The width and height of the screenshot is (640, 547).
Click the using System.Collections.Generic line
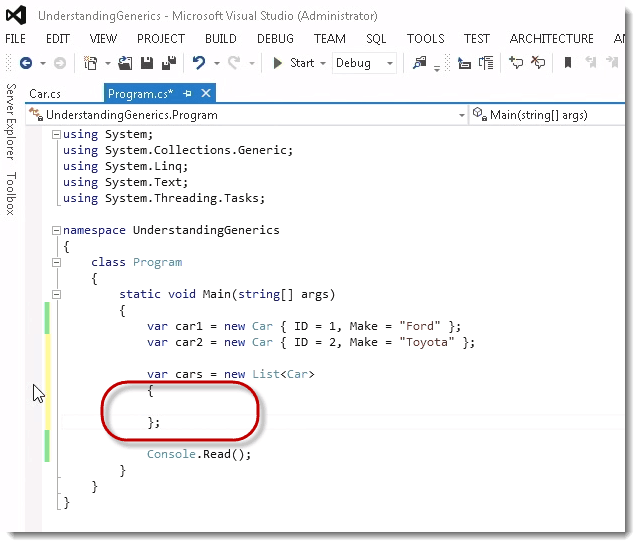tap(178, 150)
